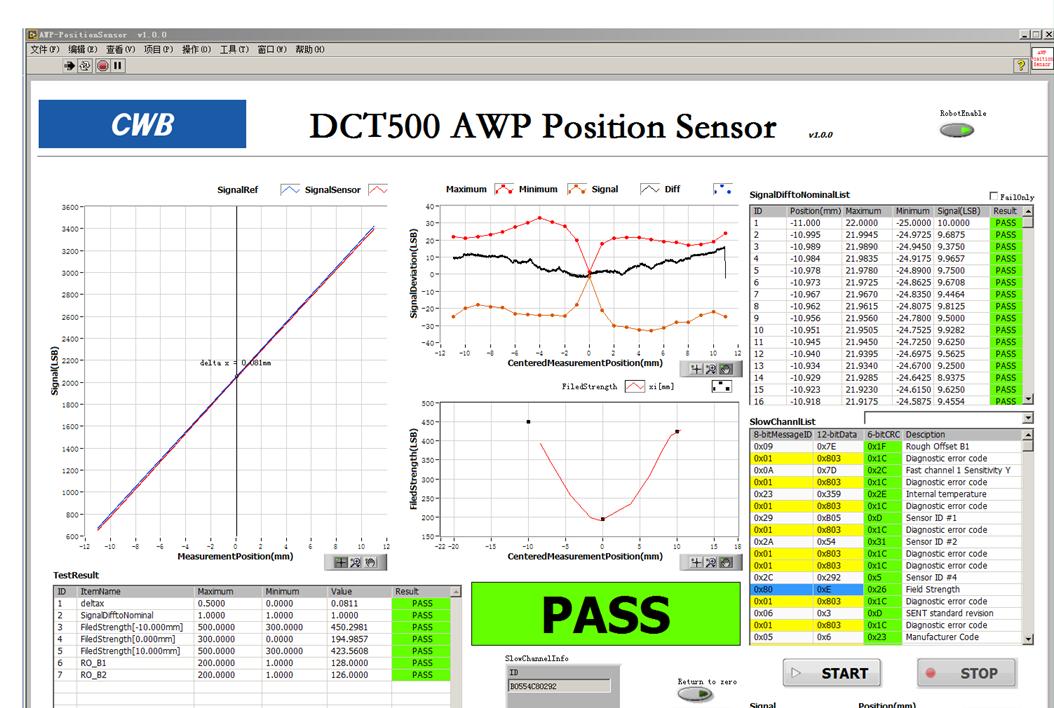Viewport: 1054px width, 708px height.
Task: Open the 窗口(W) menu
Action: pyautogui.click(x=272, y=50)
